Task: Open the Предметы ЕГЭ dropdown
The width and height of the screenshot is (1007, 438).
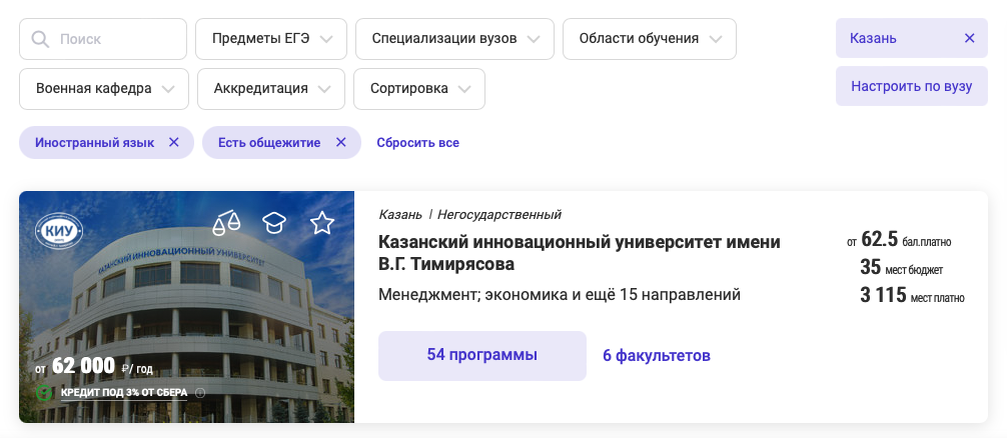Action: pos(271,39)
